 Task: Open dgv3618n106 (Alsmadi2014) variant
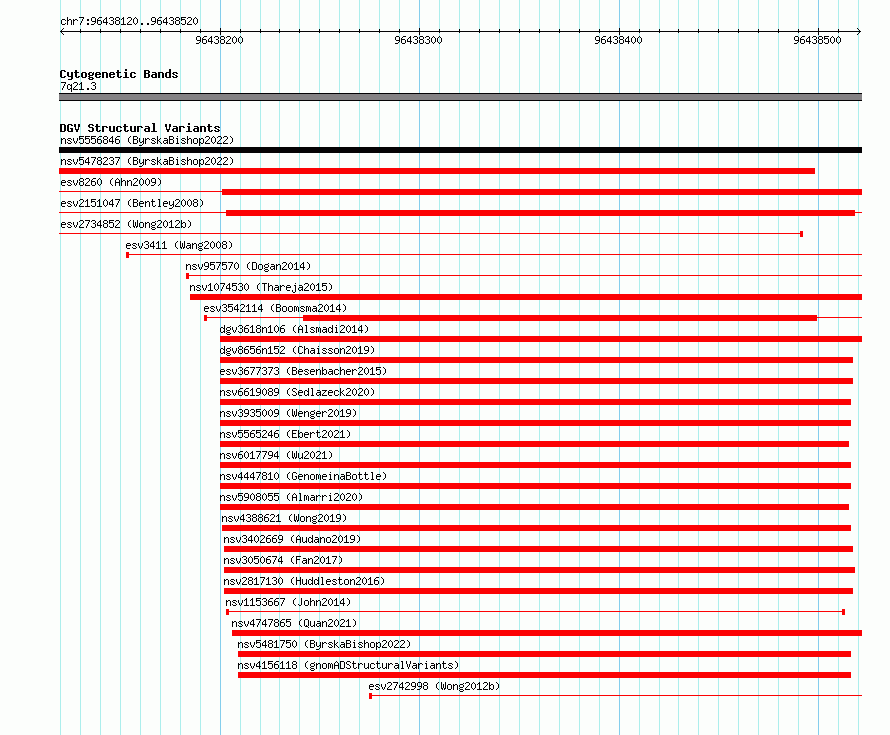(x=294, y=329)
